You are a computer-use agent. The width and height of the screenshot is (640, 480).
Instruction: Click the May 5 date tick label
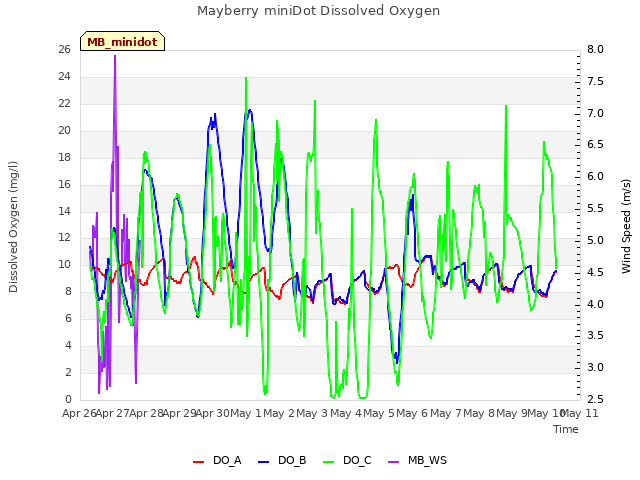coord(379,413)
